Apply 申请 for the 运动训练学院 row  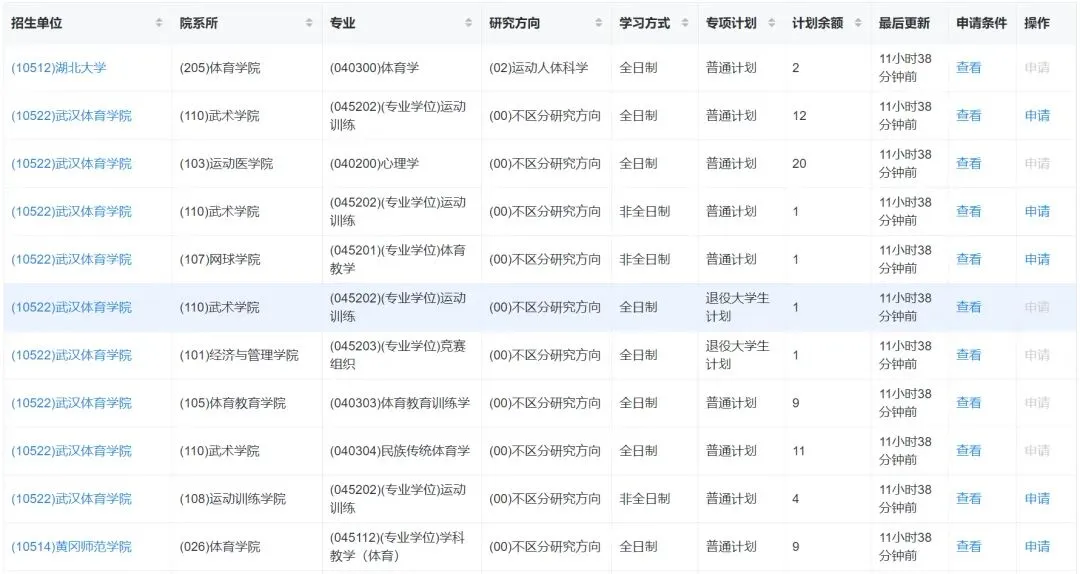coord(1037,498)
